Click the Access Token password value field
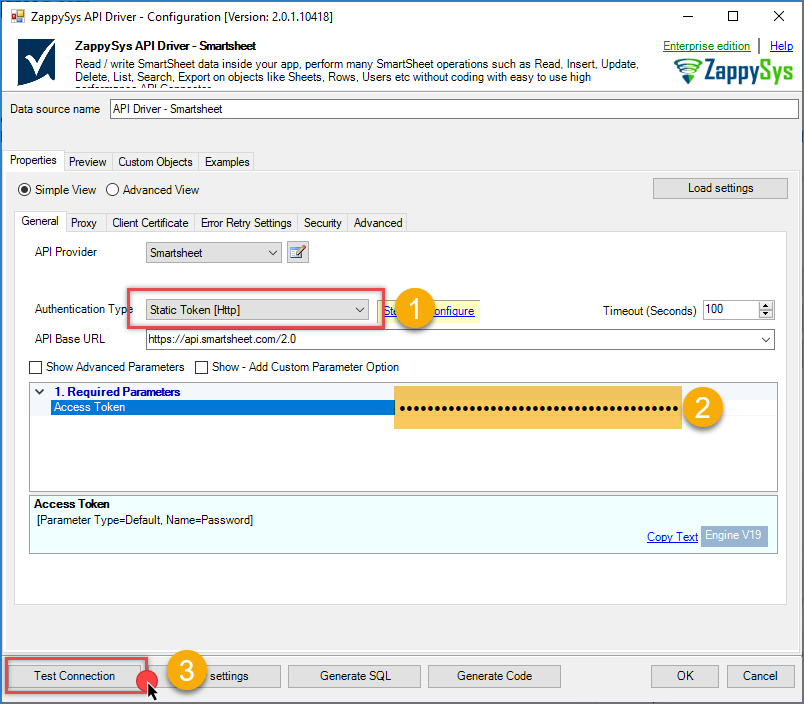804x704 pixels. pos(538,408)
